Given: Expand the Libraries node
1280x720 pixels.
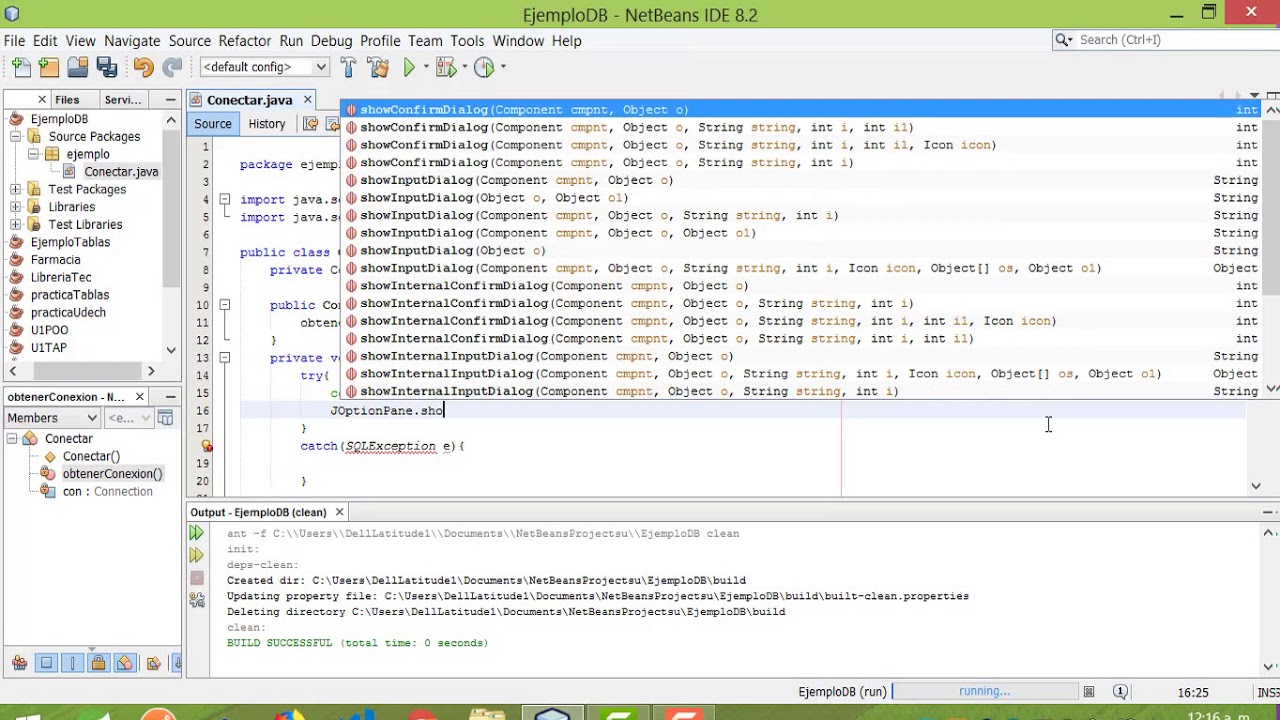Looking at the screenshot, I should (x=15, y=207).
